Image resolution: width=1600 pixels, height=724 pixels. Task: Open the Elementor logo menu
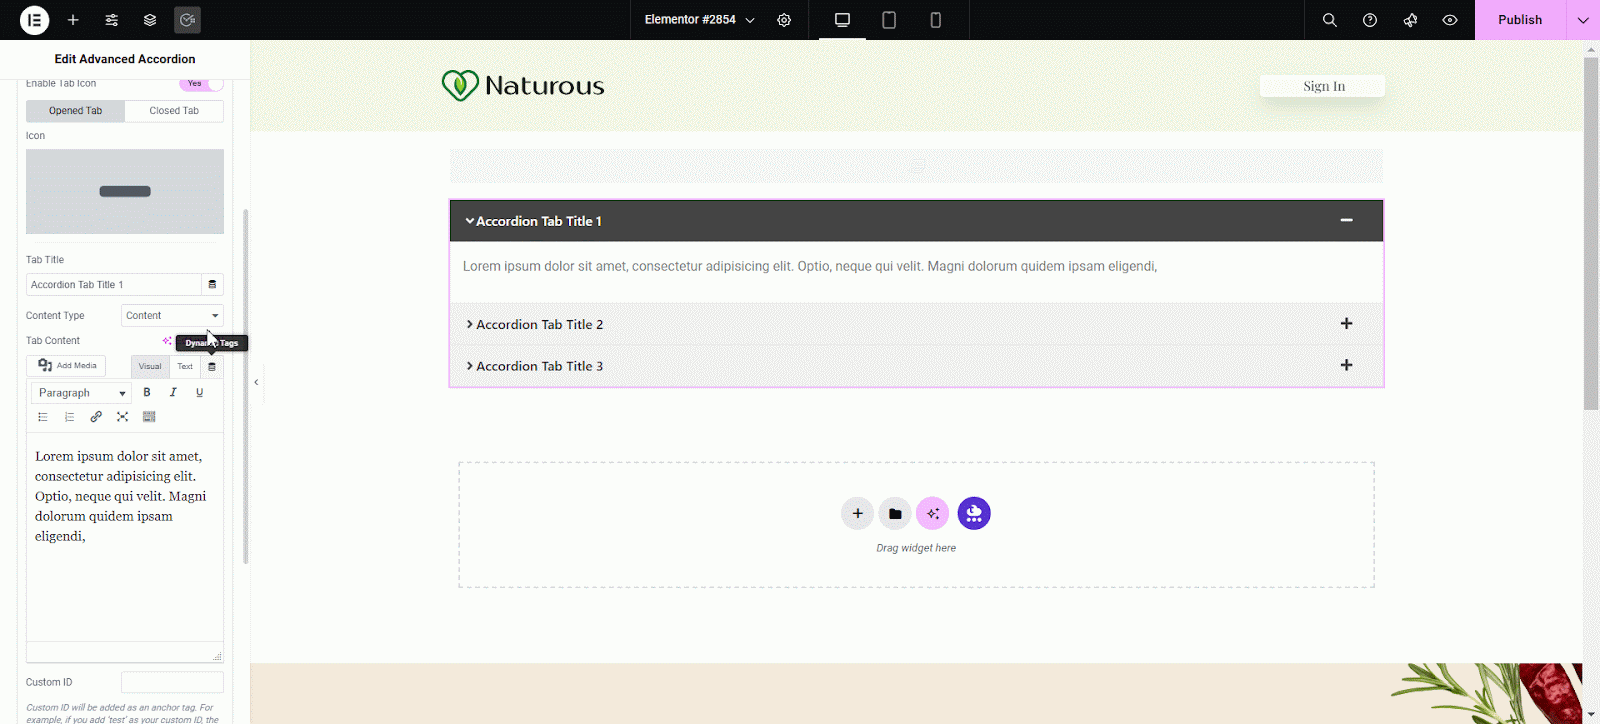click(34, 20)
